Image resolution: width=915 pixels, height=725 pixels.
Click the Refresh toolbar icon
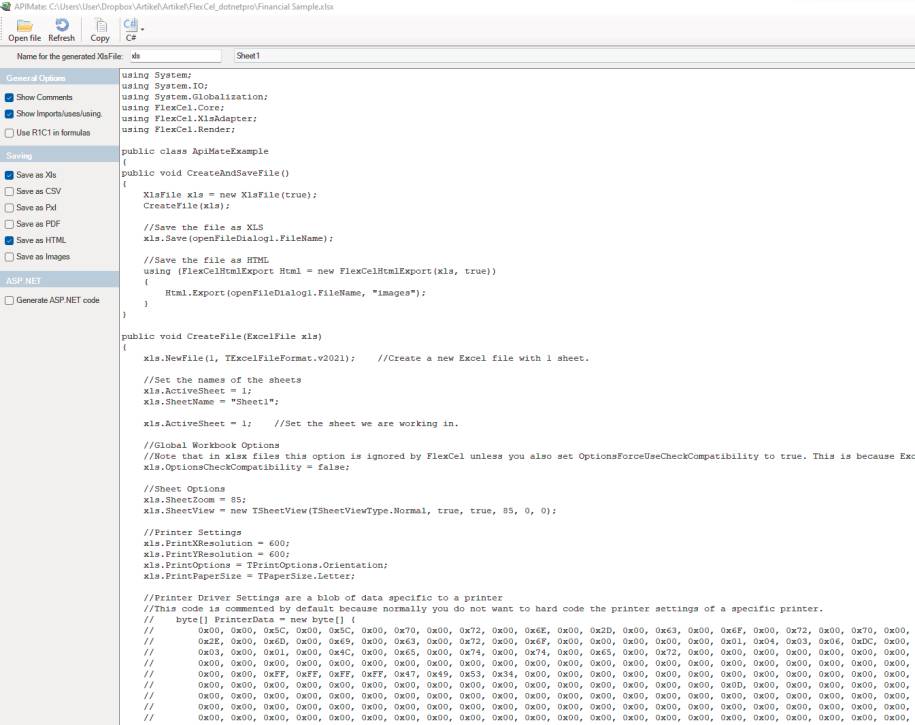[61, 25]
